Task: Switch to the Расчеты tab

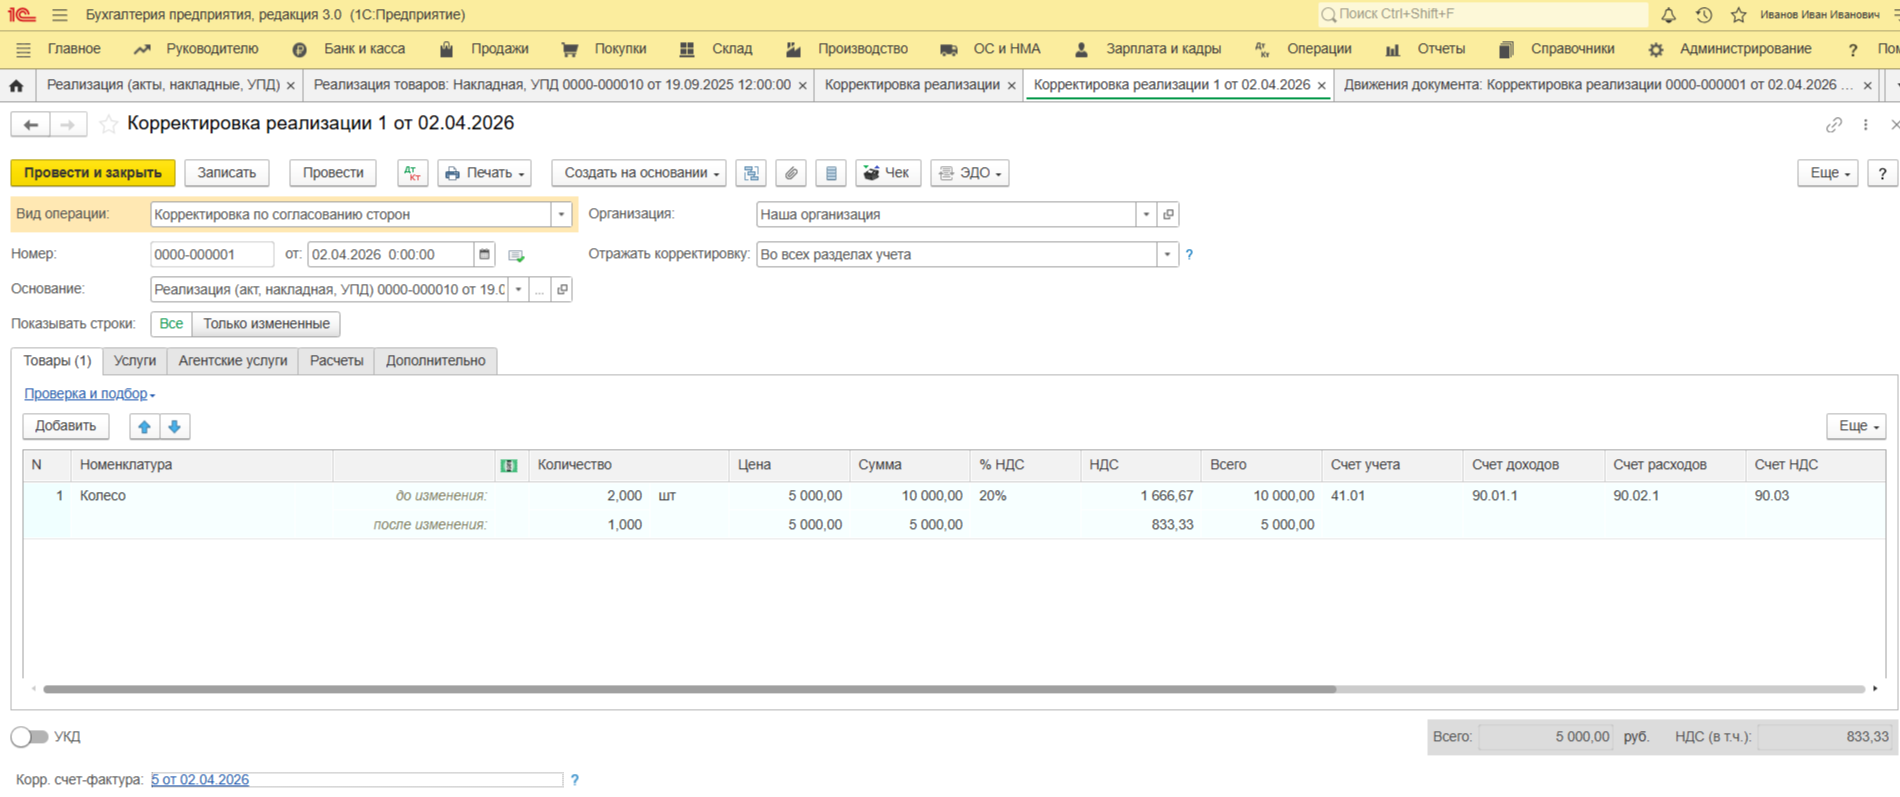Action: [336, 361]
